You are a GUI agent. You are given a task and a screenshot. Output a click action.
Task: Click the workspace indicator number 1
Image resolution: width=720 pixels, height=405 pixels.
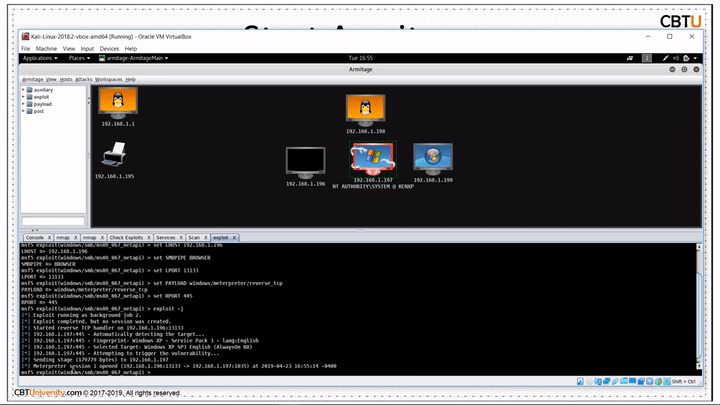[x=647, y=58]
